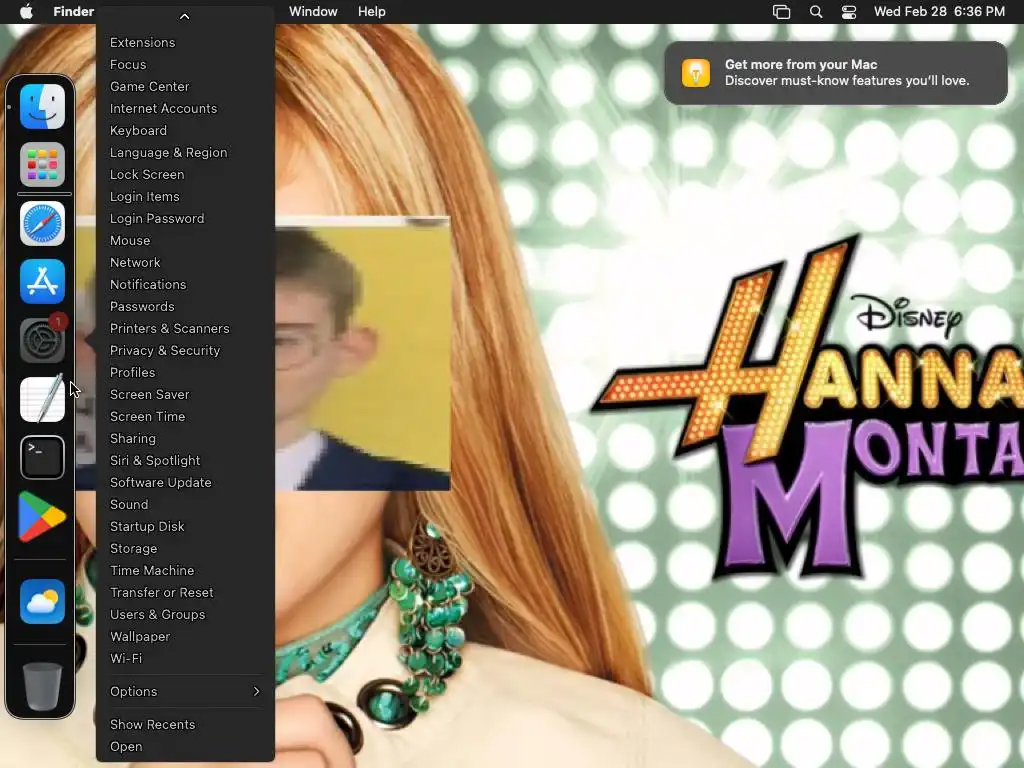Screen dimensions: 1024x768
Task: Click the Tips lightbulb notification icon
Action: coord(696,72)
